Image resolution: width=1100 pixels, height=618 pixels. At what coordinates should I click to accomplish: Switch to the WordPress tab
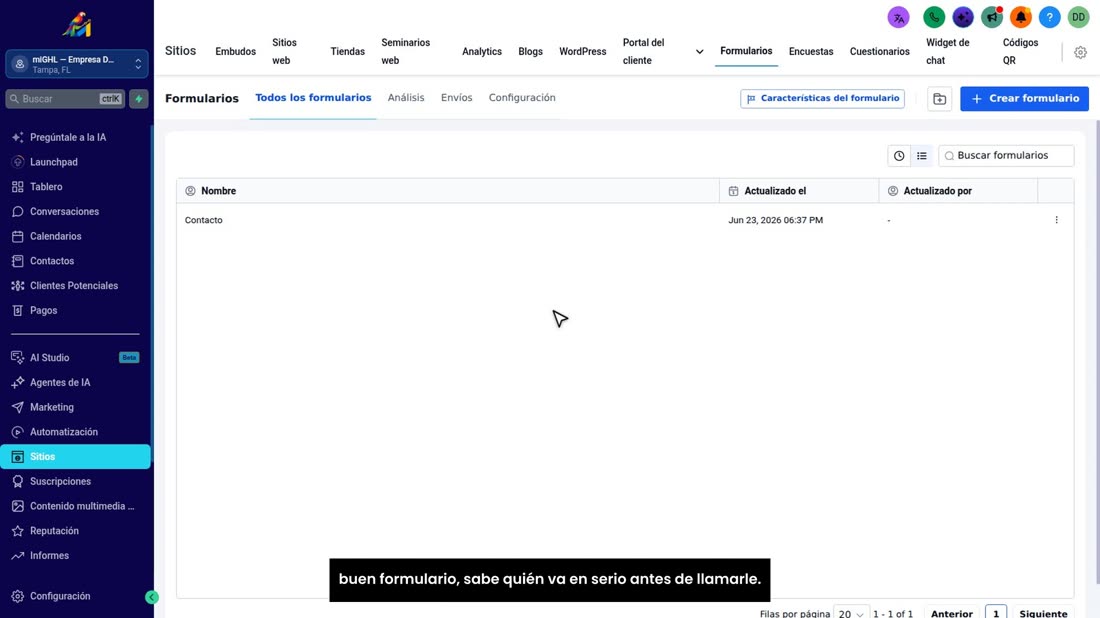pyautogui.click(x=582, y=52)
